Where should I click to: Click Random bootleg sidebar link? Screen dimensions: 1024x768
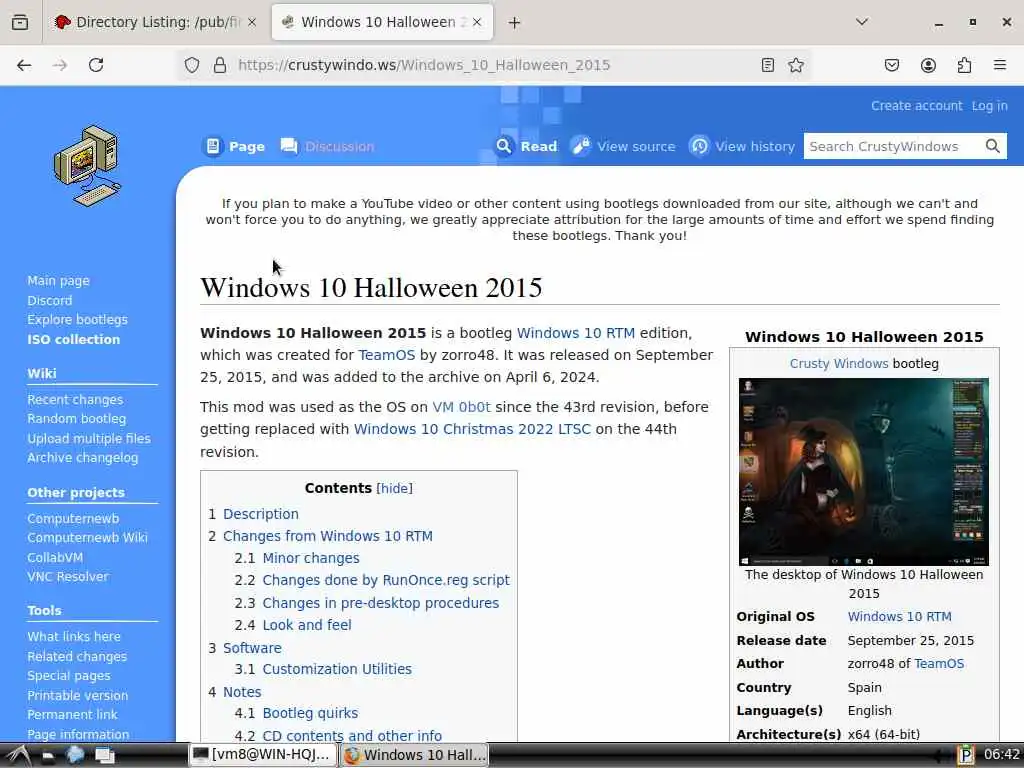76,419
